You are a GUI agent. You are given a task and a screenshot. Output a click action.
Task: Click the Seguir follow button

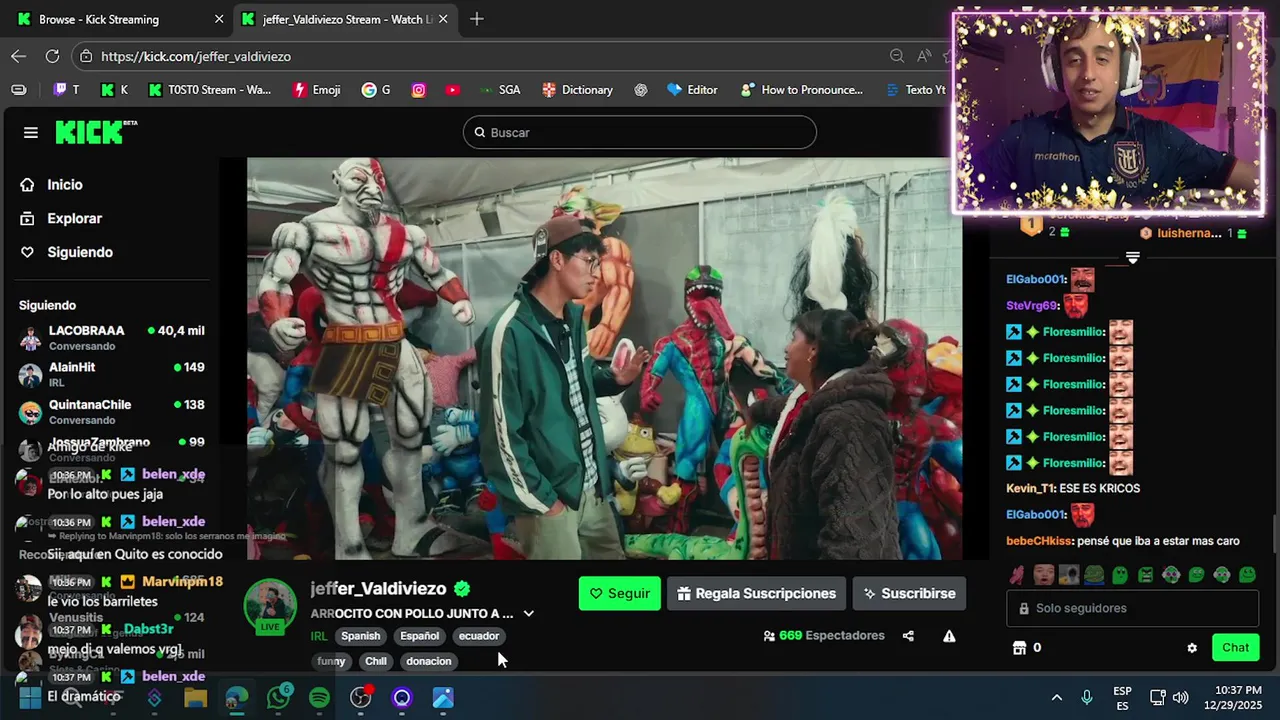coord(619,593)
